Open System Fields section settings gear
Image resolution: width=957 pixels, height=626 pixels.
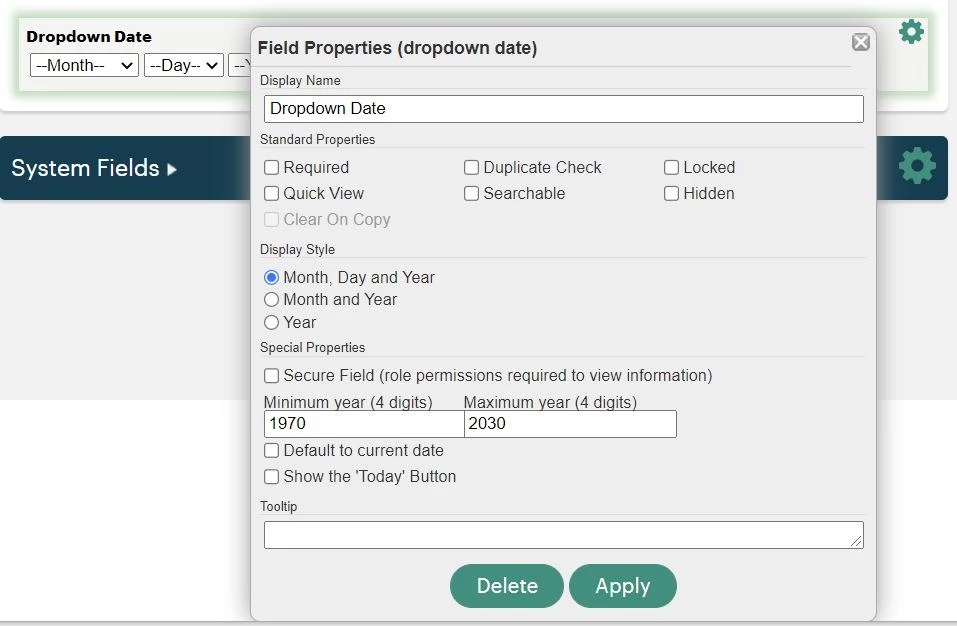(917, 165)
